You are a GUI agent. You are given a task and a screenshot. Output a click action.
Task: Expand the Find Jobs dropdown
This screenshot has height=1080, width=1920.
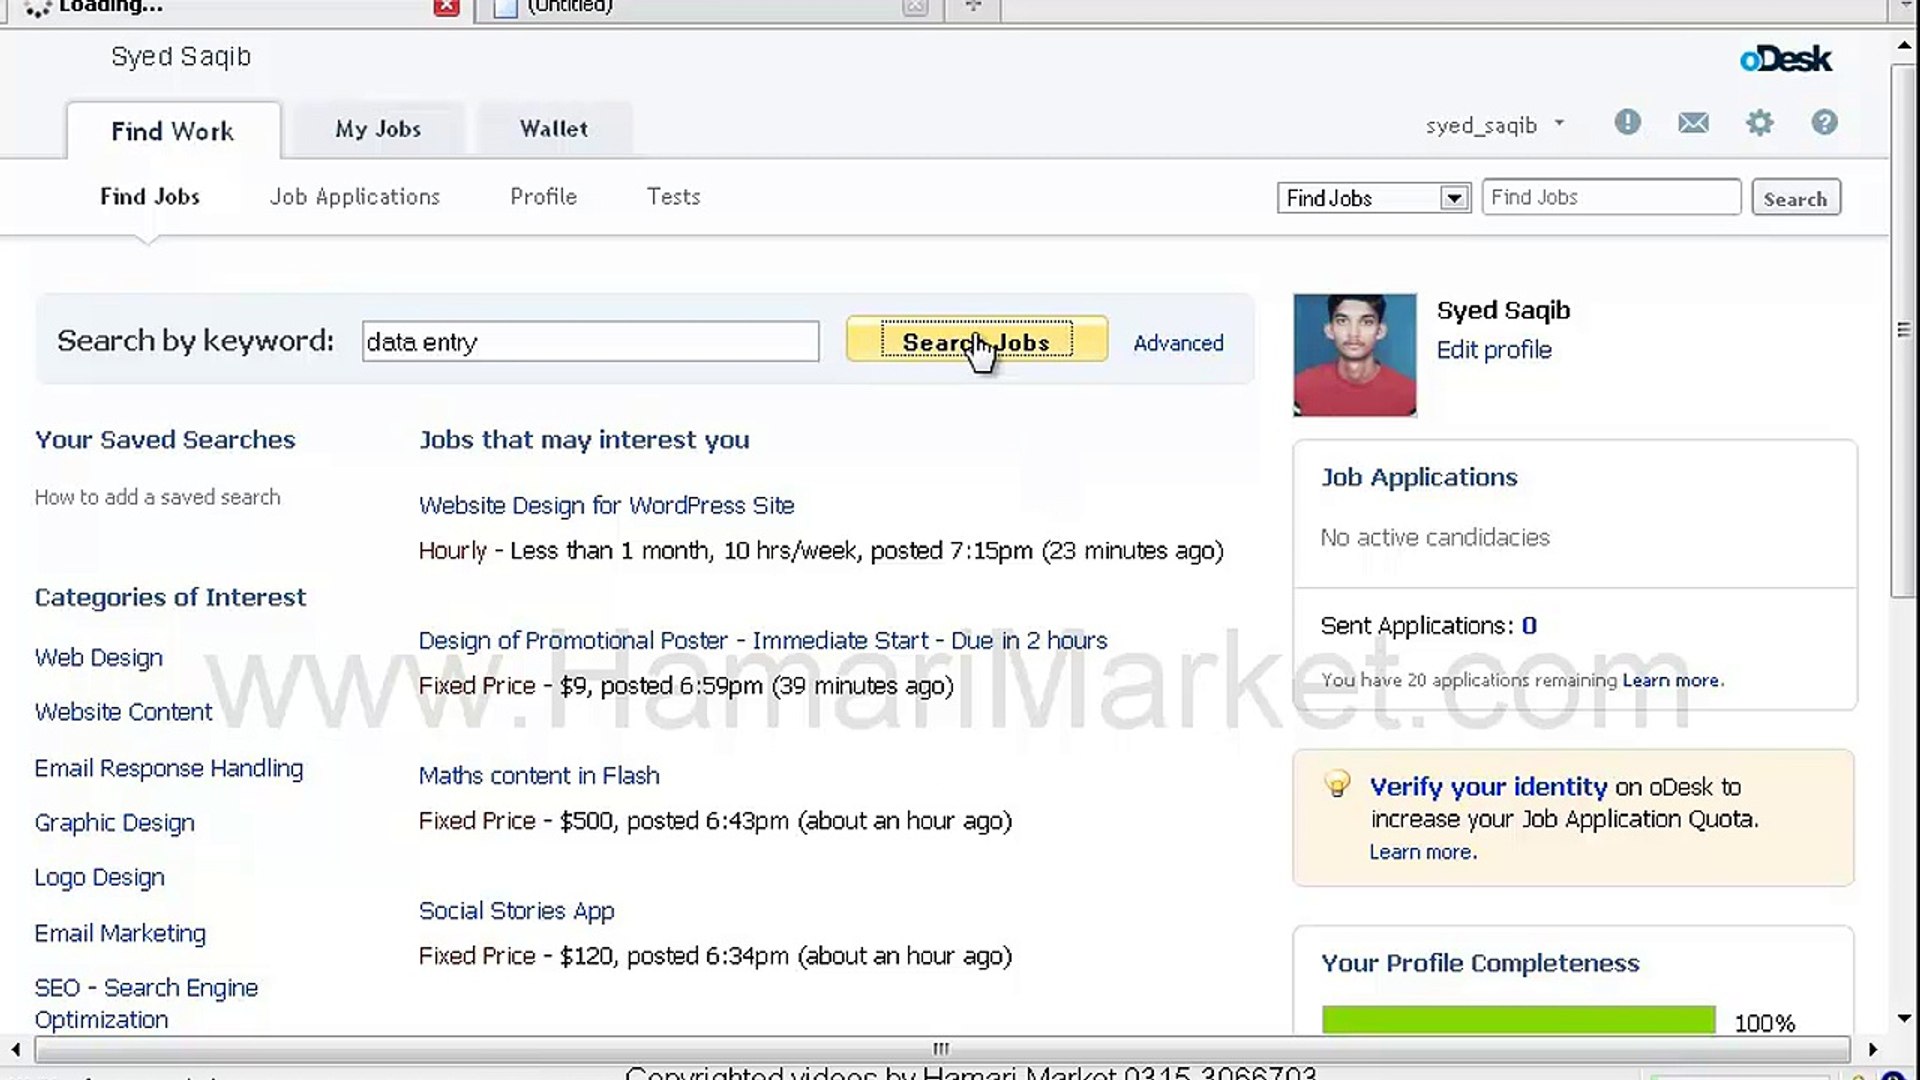[1453, 198]
